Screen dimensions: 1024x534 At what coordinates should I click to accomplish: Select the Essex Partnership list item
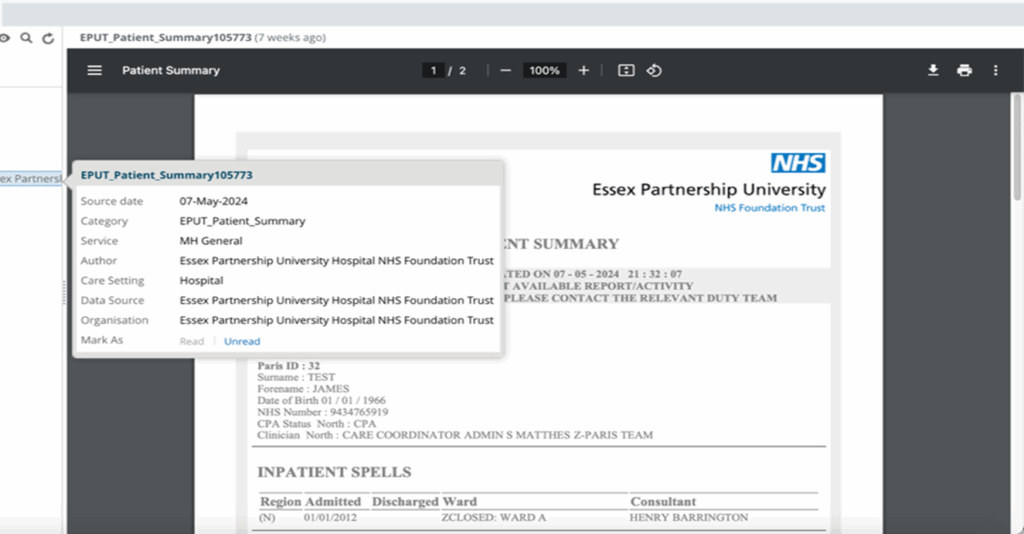[x=31, y=178]
